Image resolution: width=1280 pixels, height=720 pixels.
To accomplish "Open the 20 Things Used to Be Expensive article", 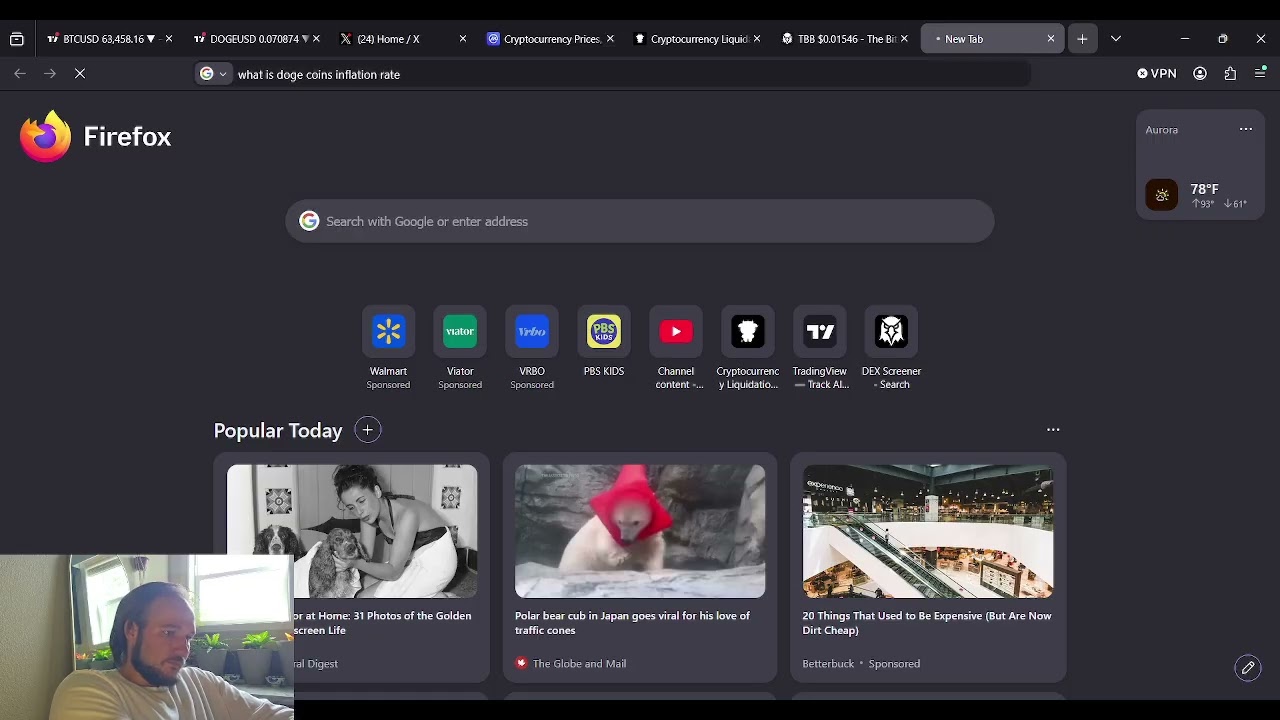I will coord(927,623).
